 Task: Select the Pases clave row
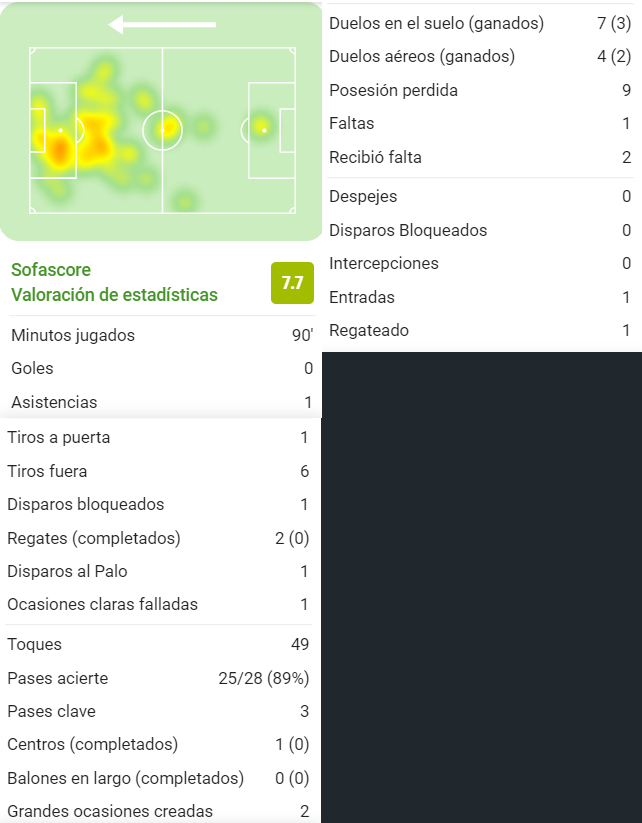158,711
